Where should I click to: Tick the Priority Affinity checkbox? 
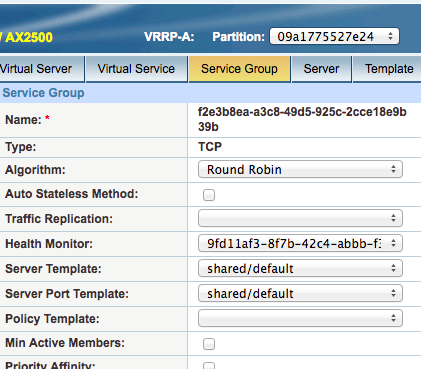point(209,366)
